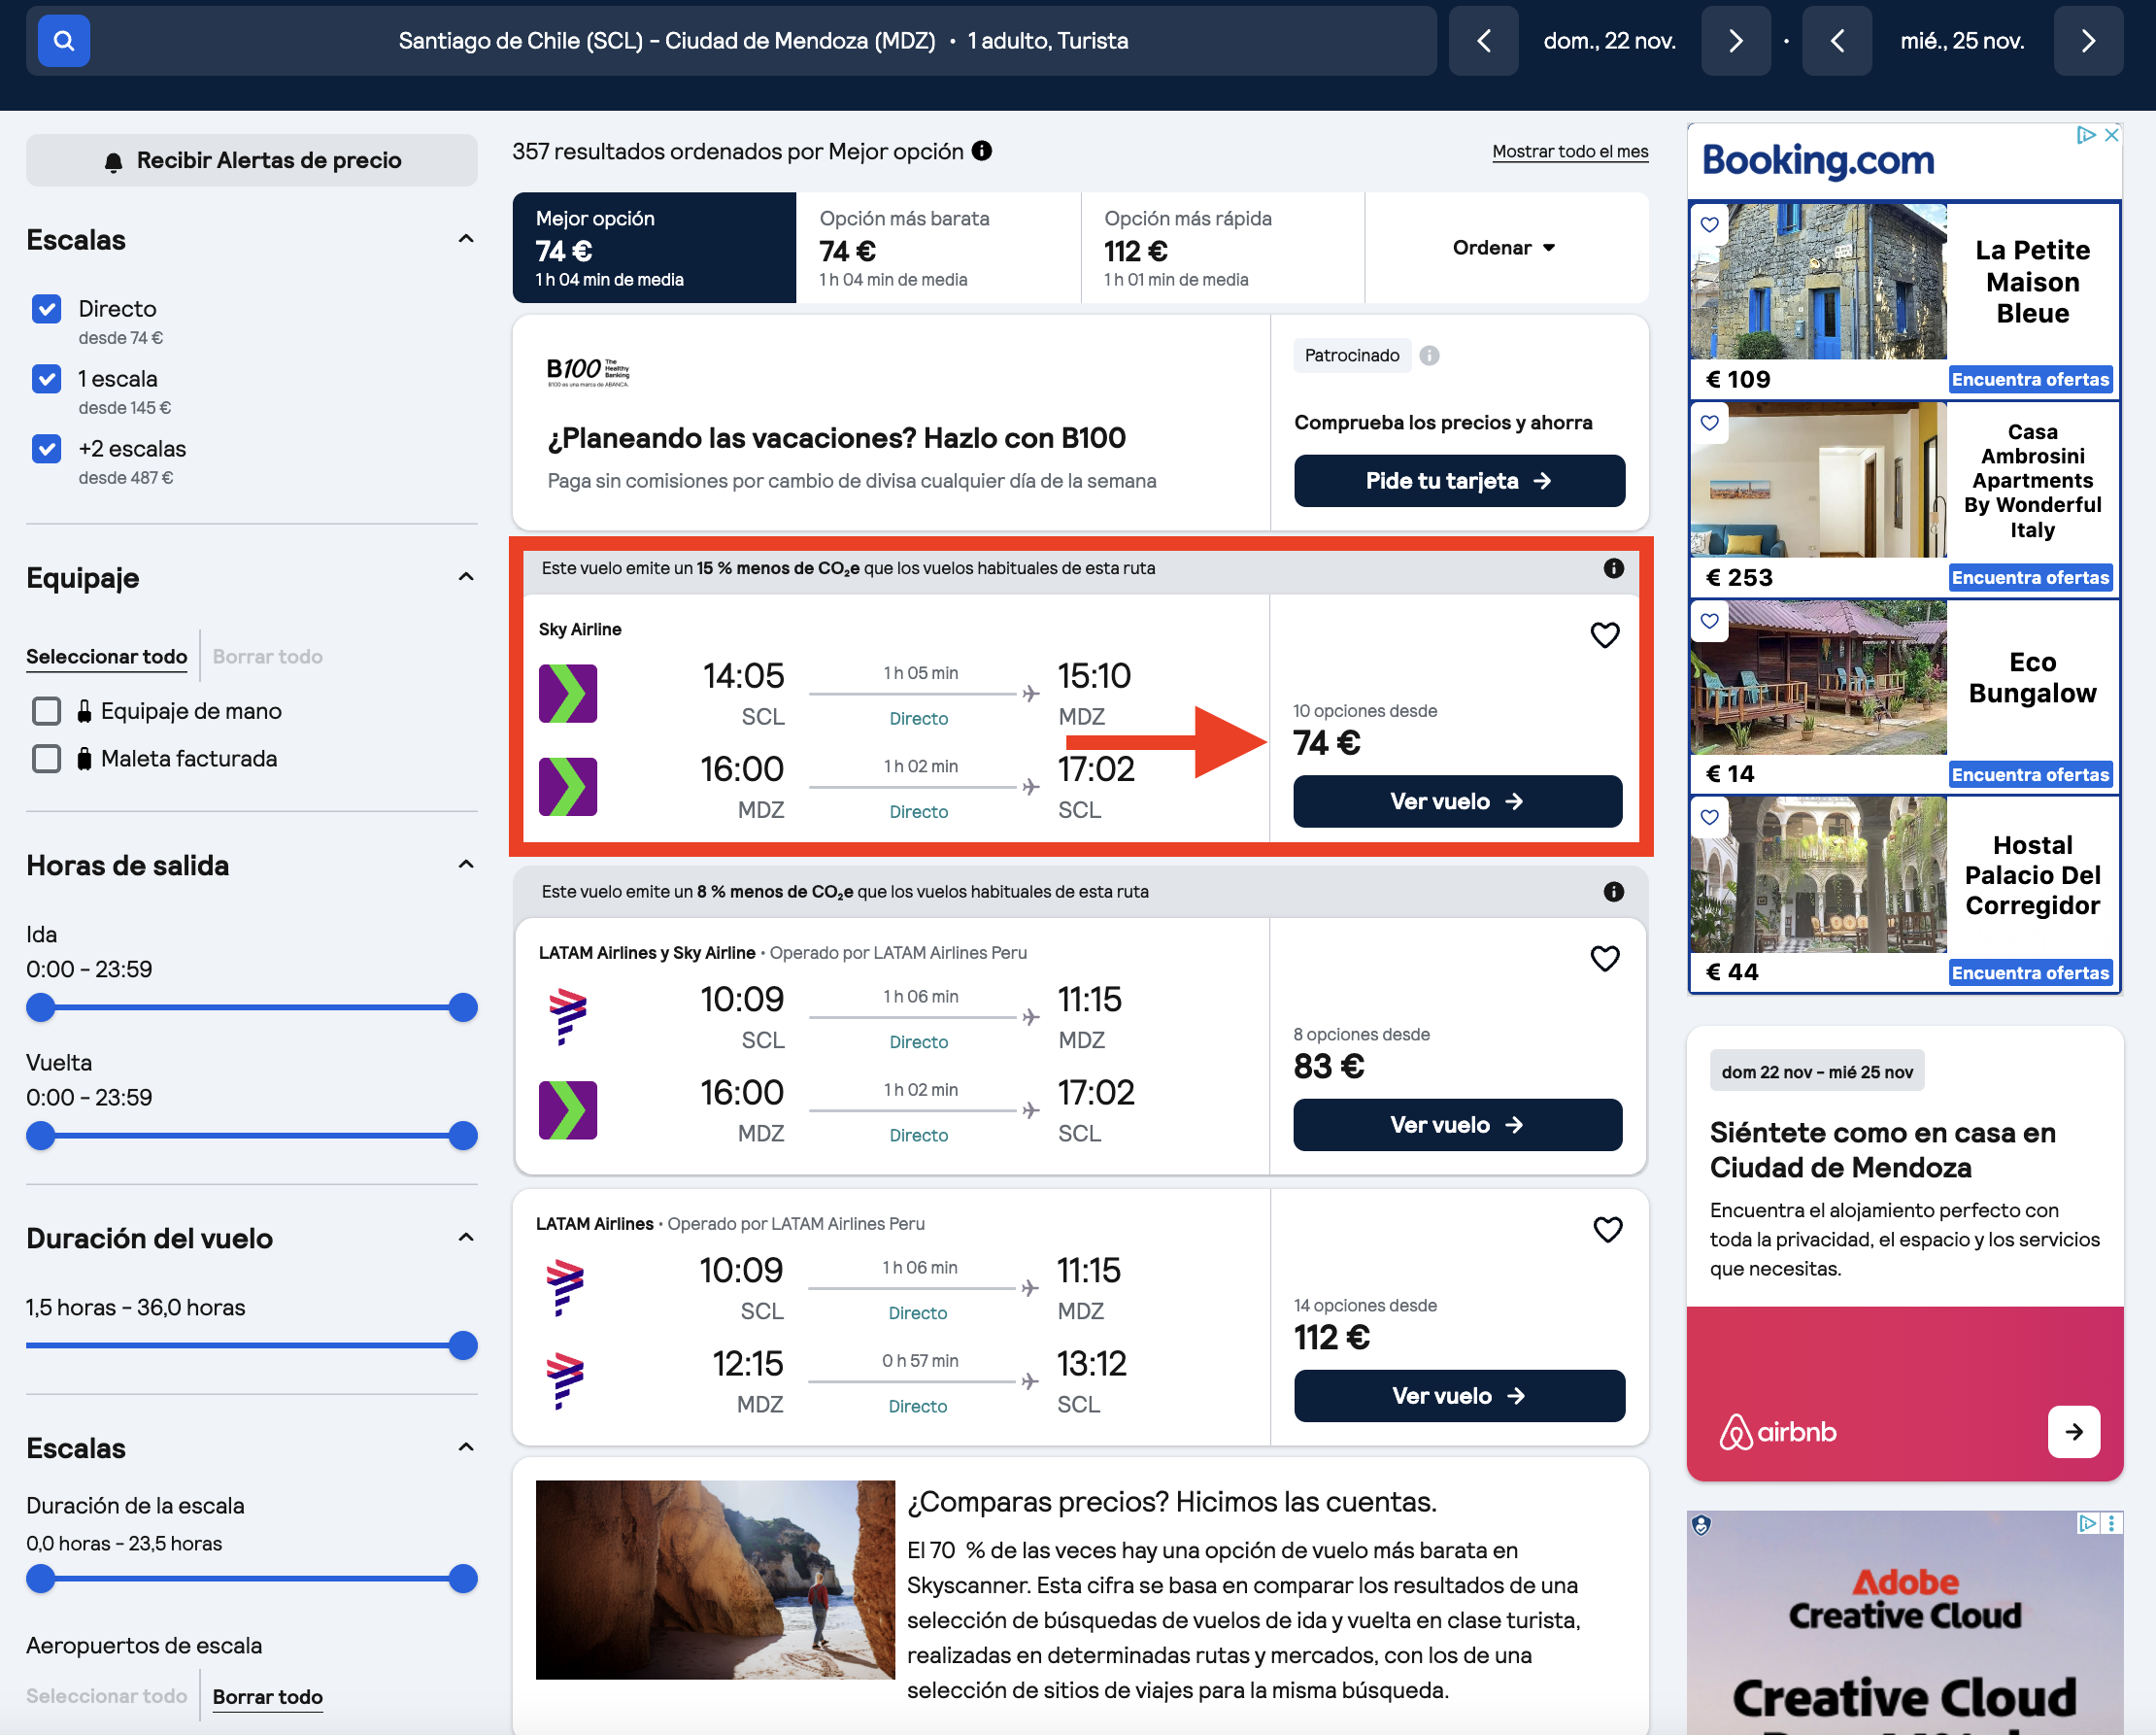Click Seleccionar todo under Equipaje
The width and height of the screenshot is (2156, 1735).
106,657
